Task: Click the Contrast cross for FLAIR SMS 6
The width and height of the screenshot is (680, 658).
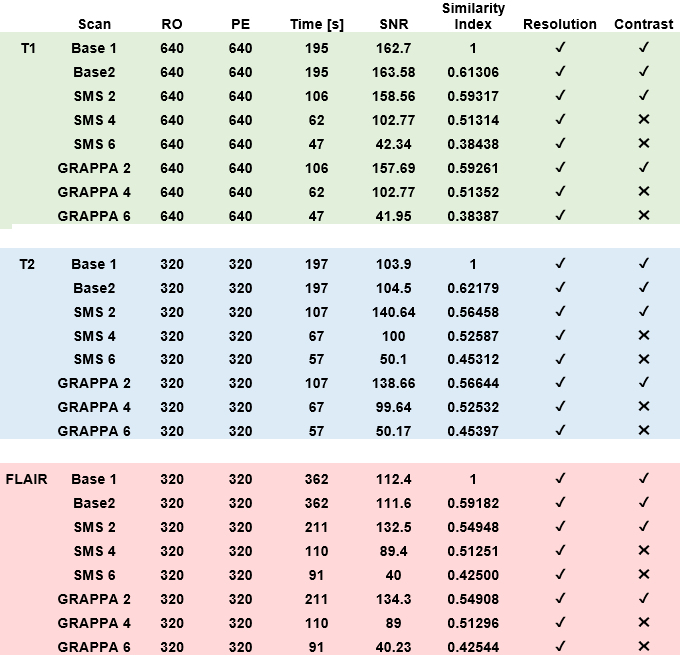Action: (644, 575)
